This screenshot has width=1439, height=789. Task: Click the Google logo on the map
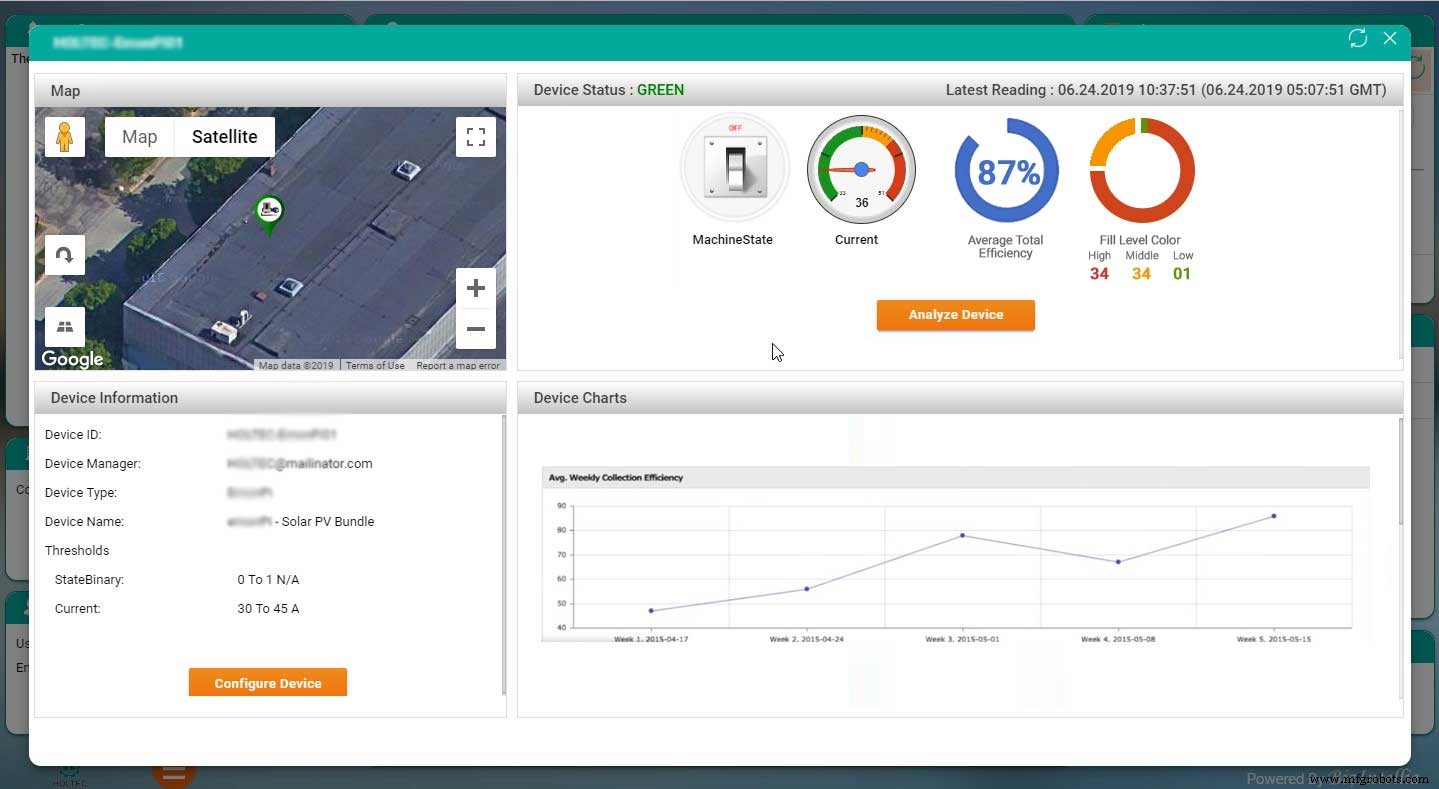pyautogui.click(x=71, y=358)
